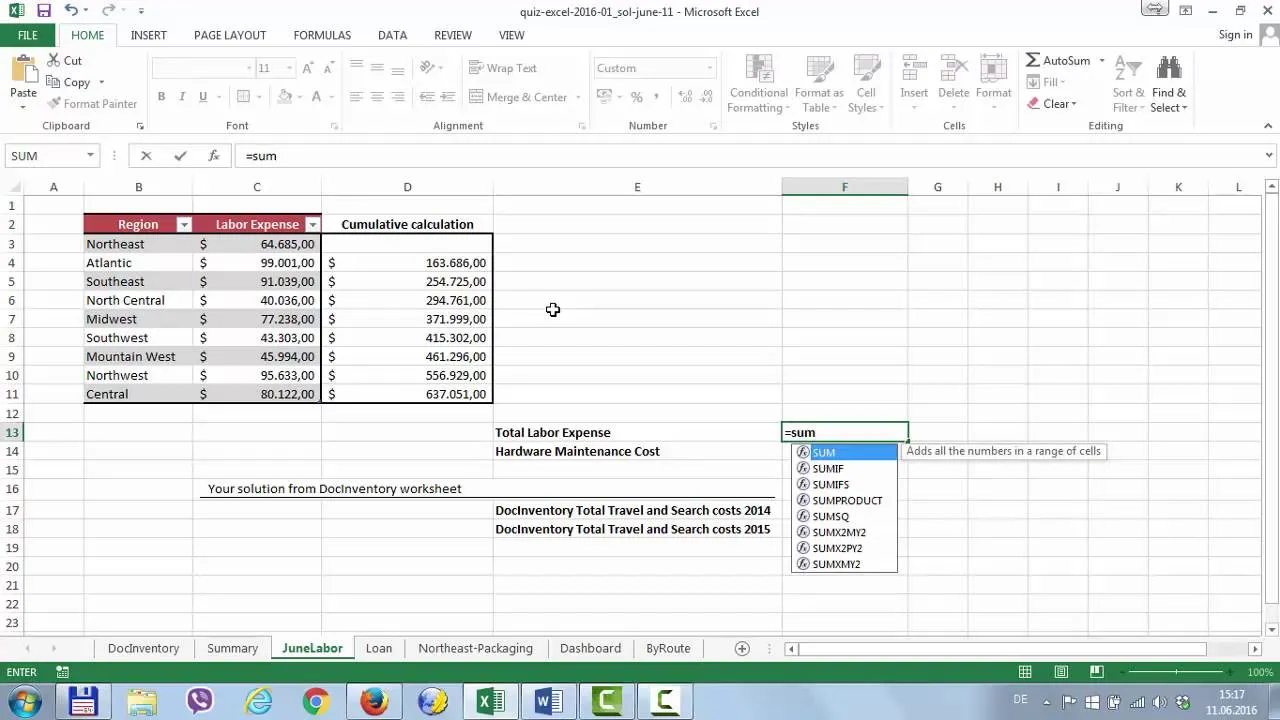Adjust the zoom slider in status bar

pyautogui.click(x=1176, y=672)
